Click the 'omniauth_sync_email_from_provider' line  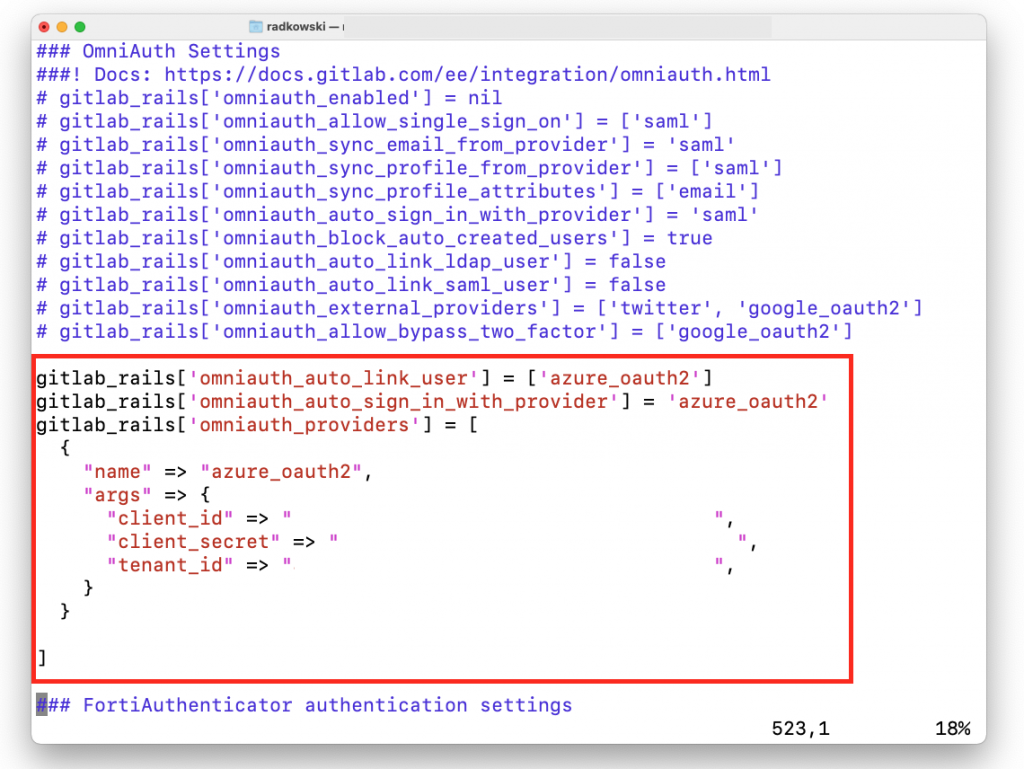point(385,145)
